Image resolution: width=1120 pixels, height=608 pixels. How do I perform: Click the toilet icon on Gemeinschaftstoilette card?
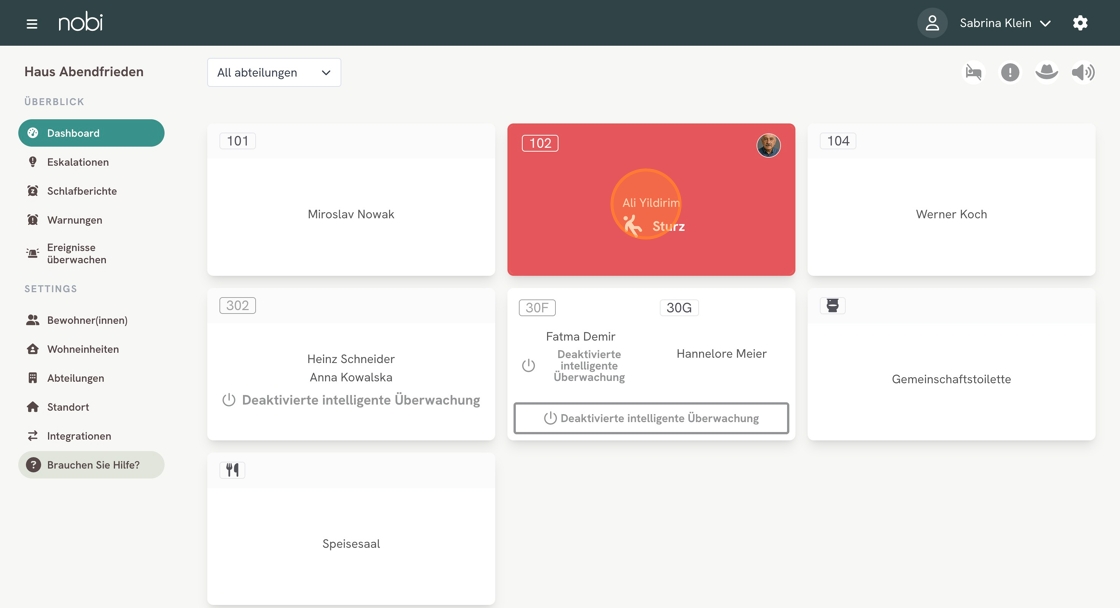click(832, 306)
